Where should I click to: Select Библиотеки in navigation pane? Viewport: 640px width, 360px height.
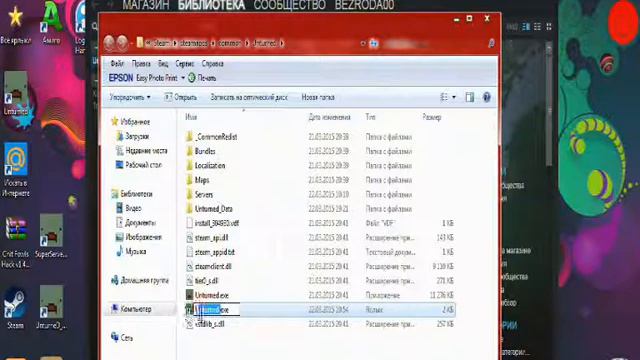click(131, 194)
